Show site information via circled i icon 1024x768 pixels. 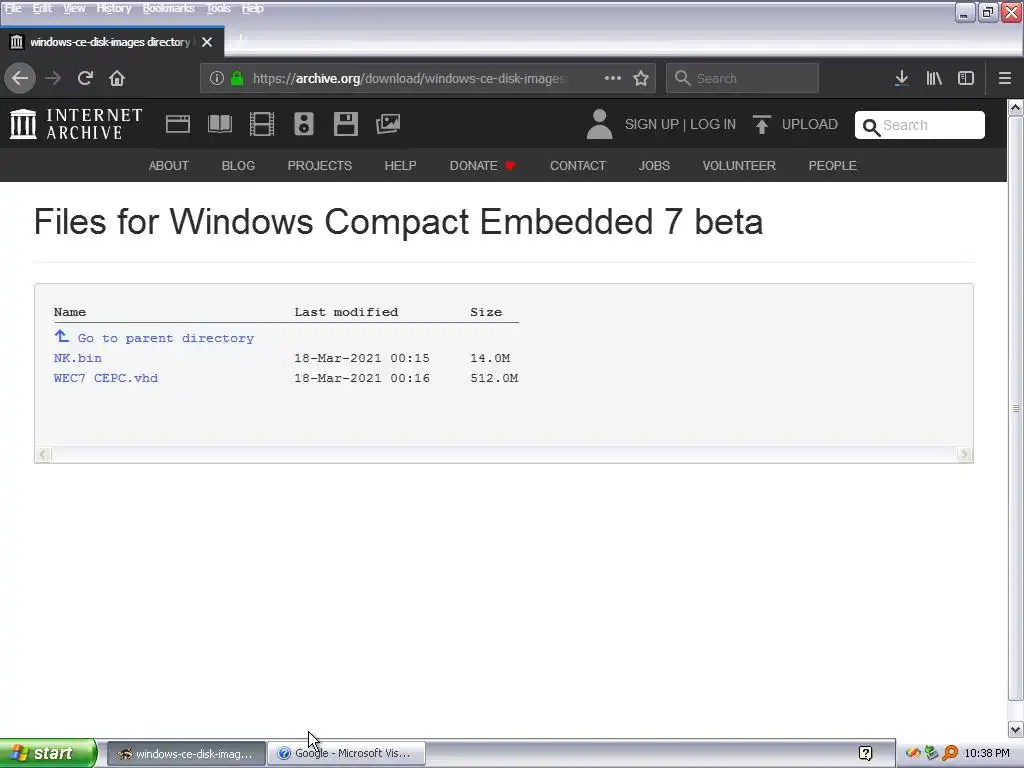217,78
